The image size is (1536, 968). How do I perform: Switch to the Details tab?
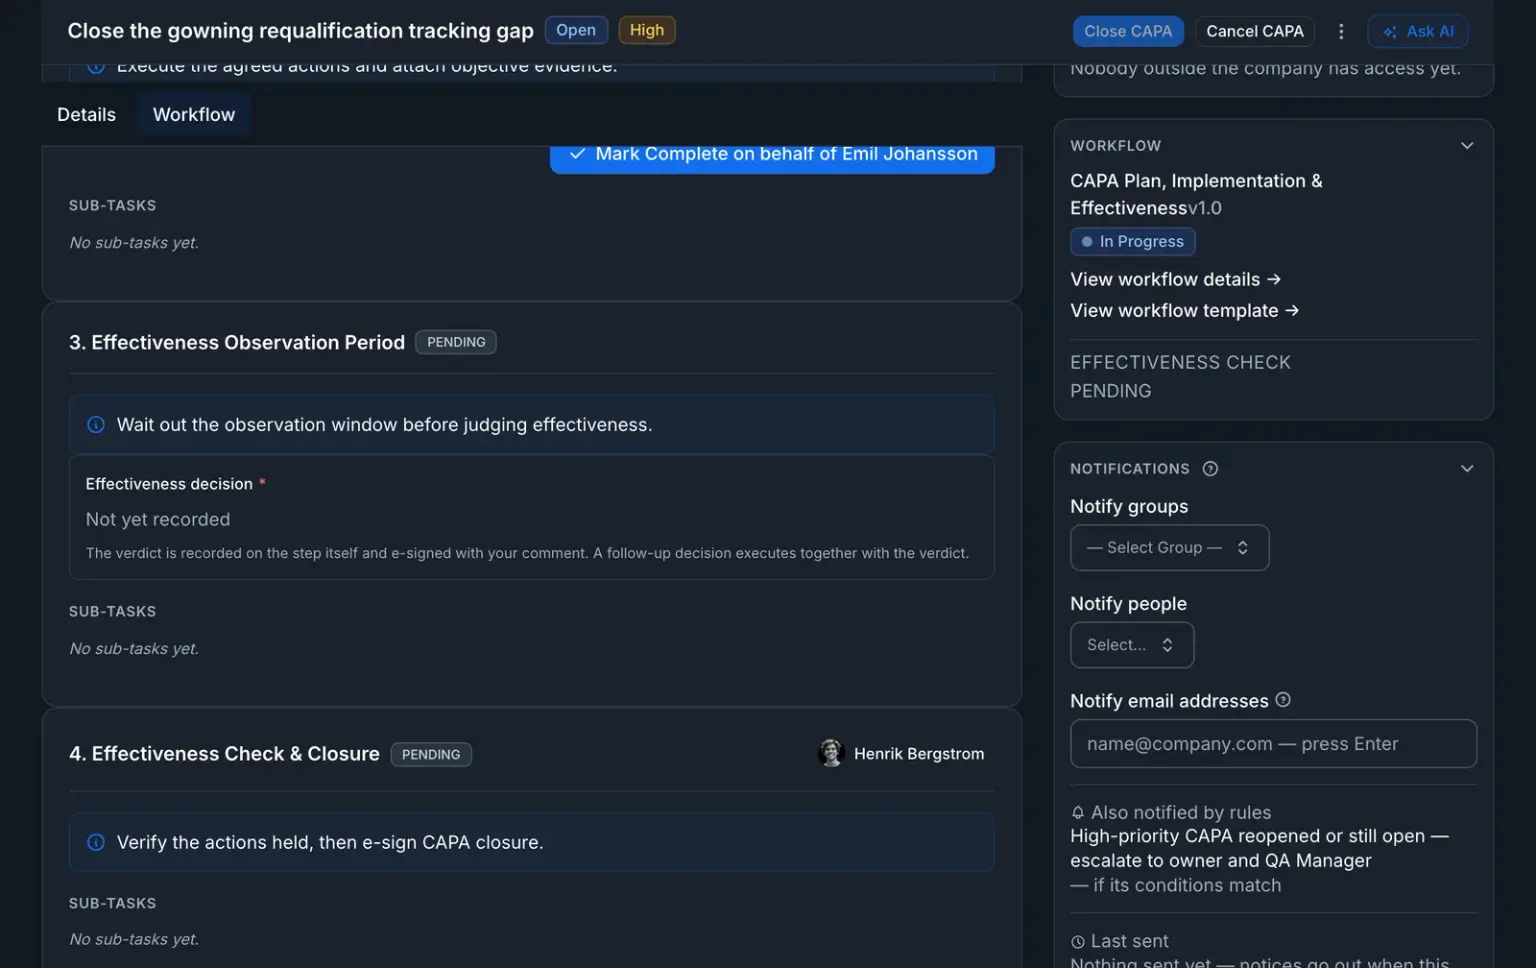[86, 115]
